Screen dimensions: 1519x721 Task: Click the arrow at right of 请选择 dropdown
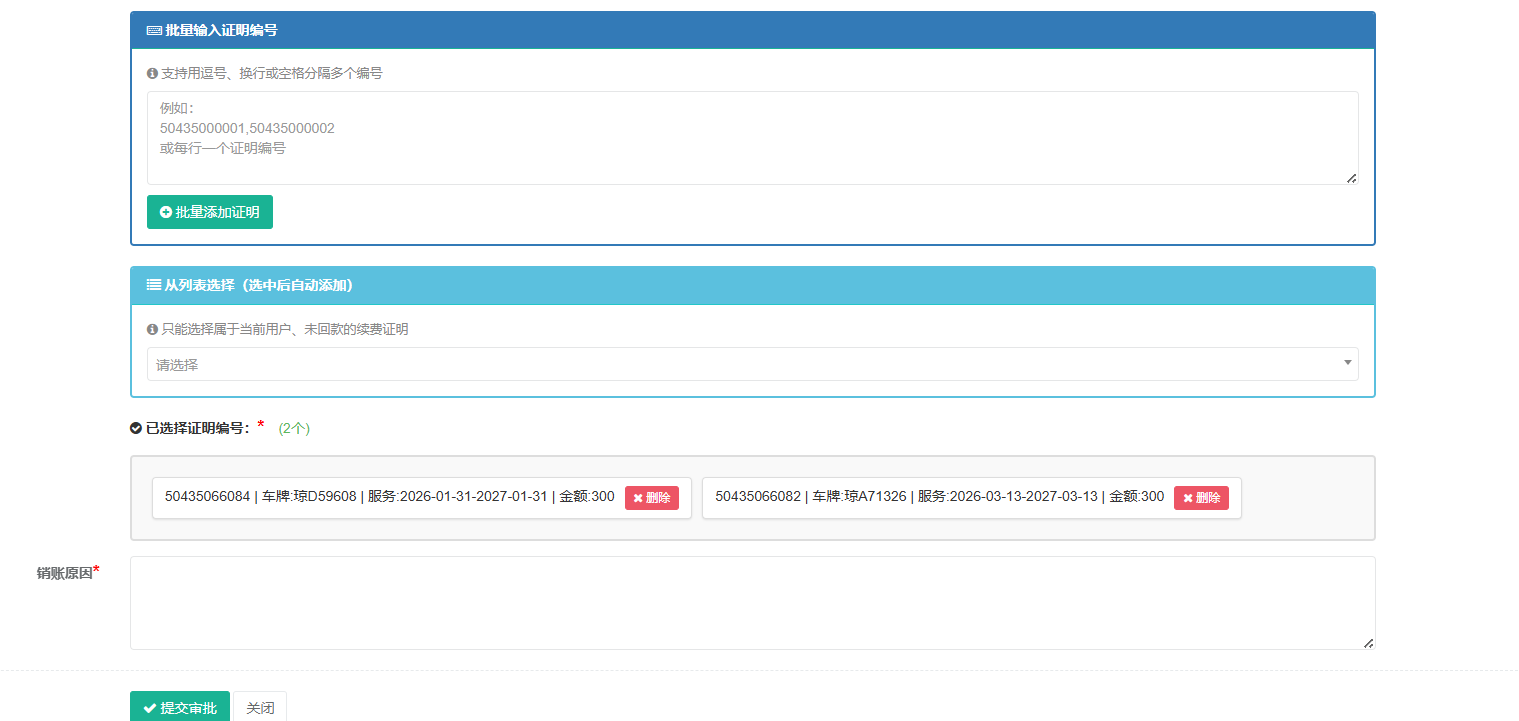pyautogui.click(x=1347, y=363)
